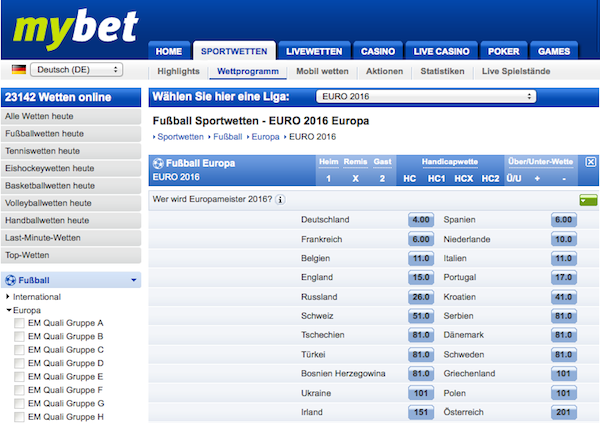Select Italien odds 11.0
This screenshot has width=600, height=423.
pos(564,258)
